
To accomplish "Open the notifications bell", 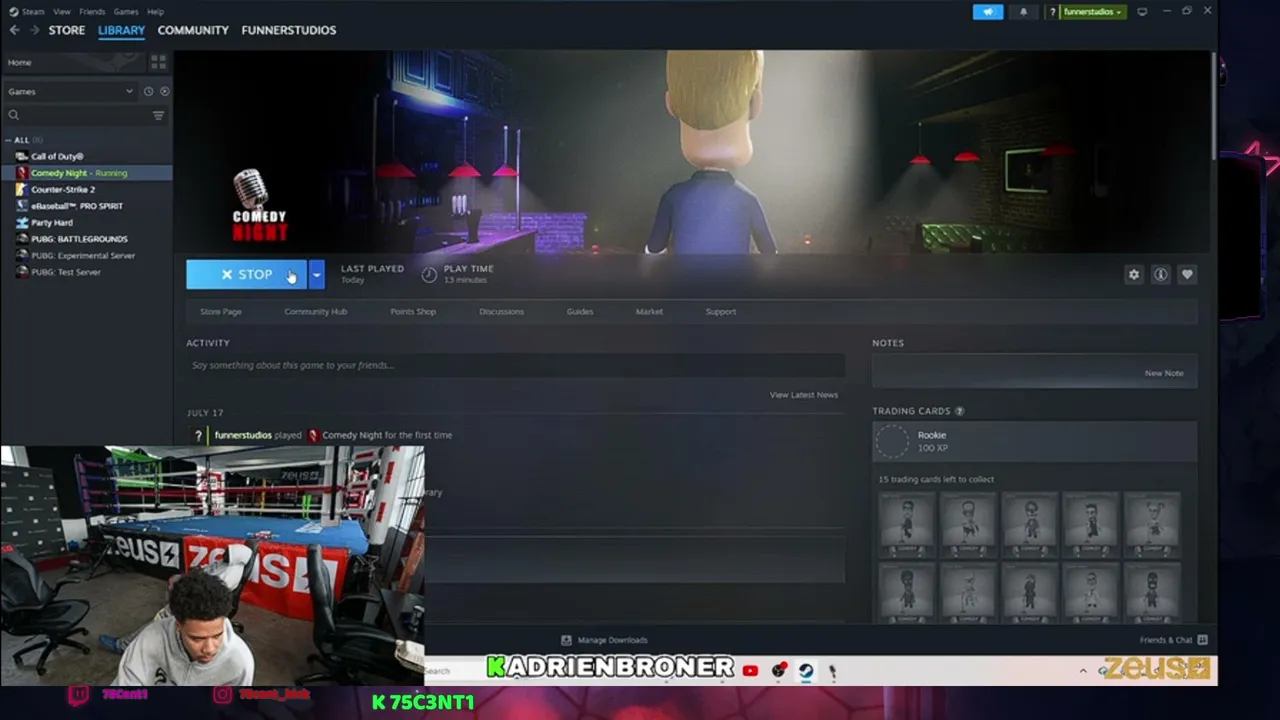I will [1023, 12].
